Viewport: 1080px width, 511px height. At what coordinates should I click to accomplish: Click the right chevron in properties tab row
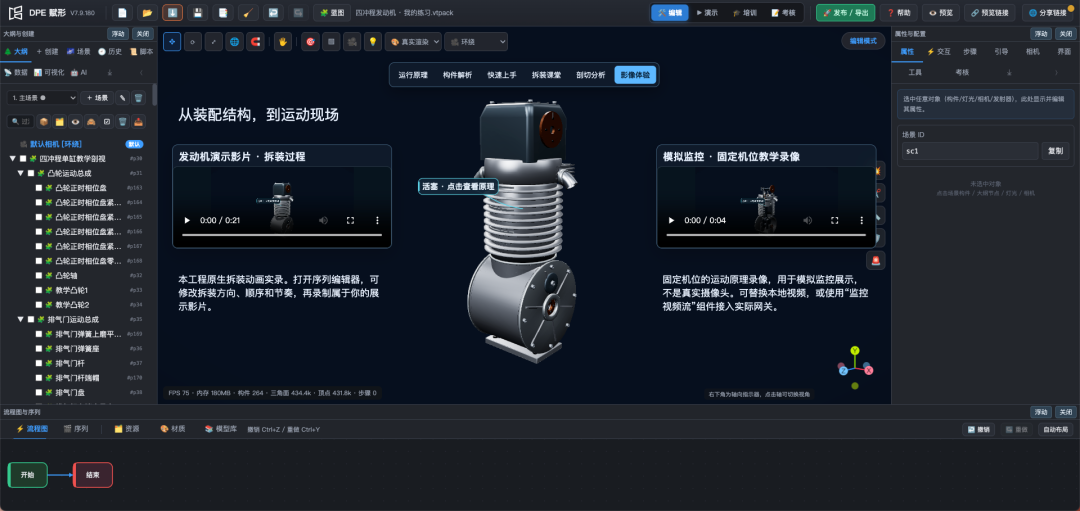pyautogui.click(x=1057, y=72)
